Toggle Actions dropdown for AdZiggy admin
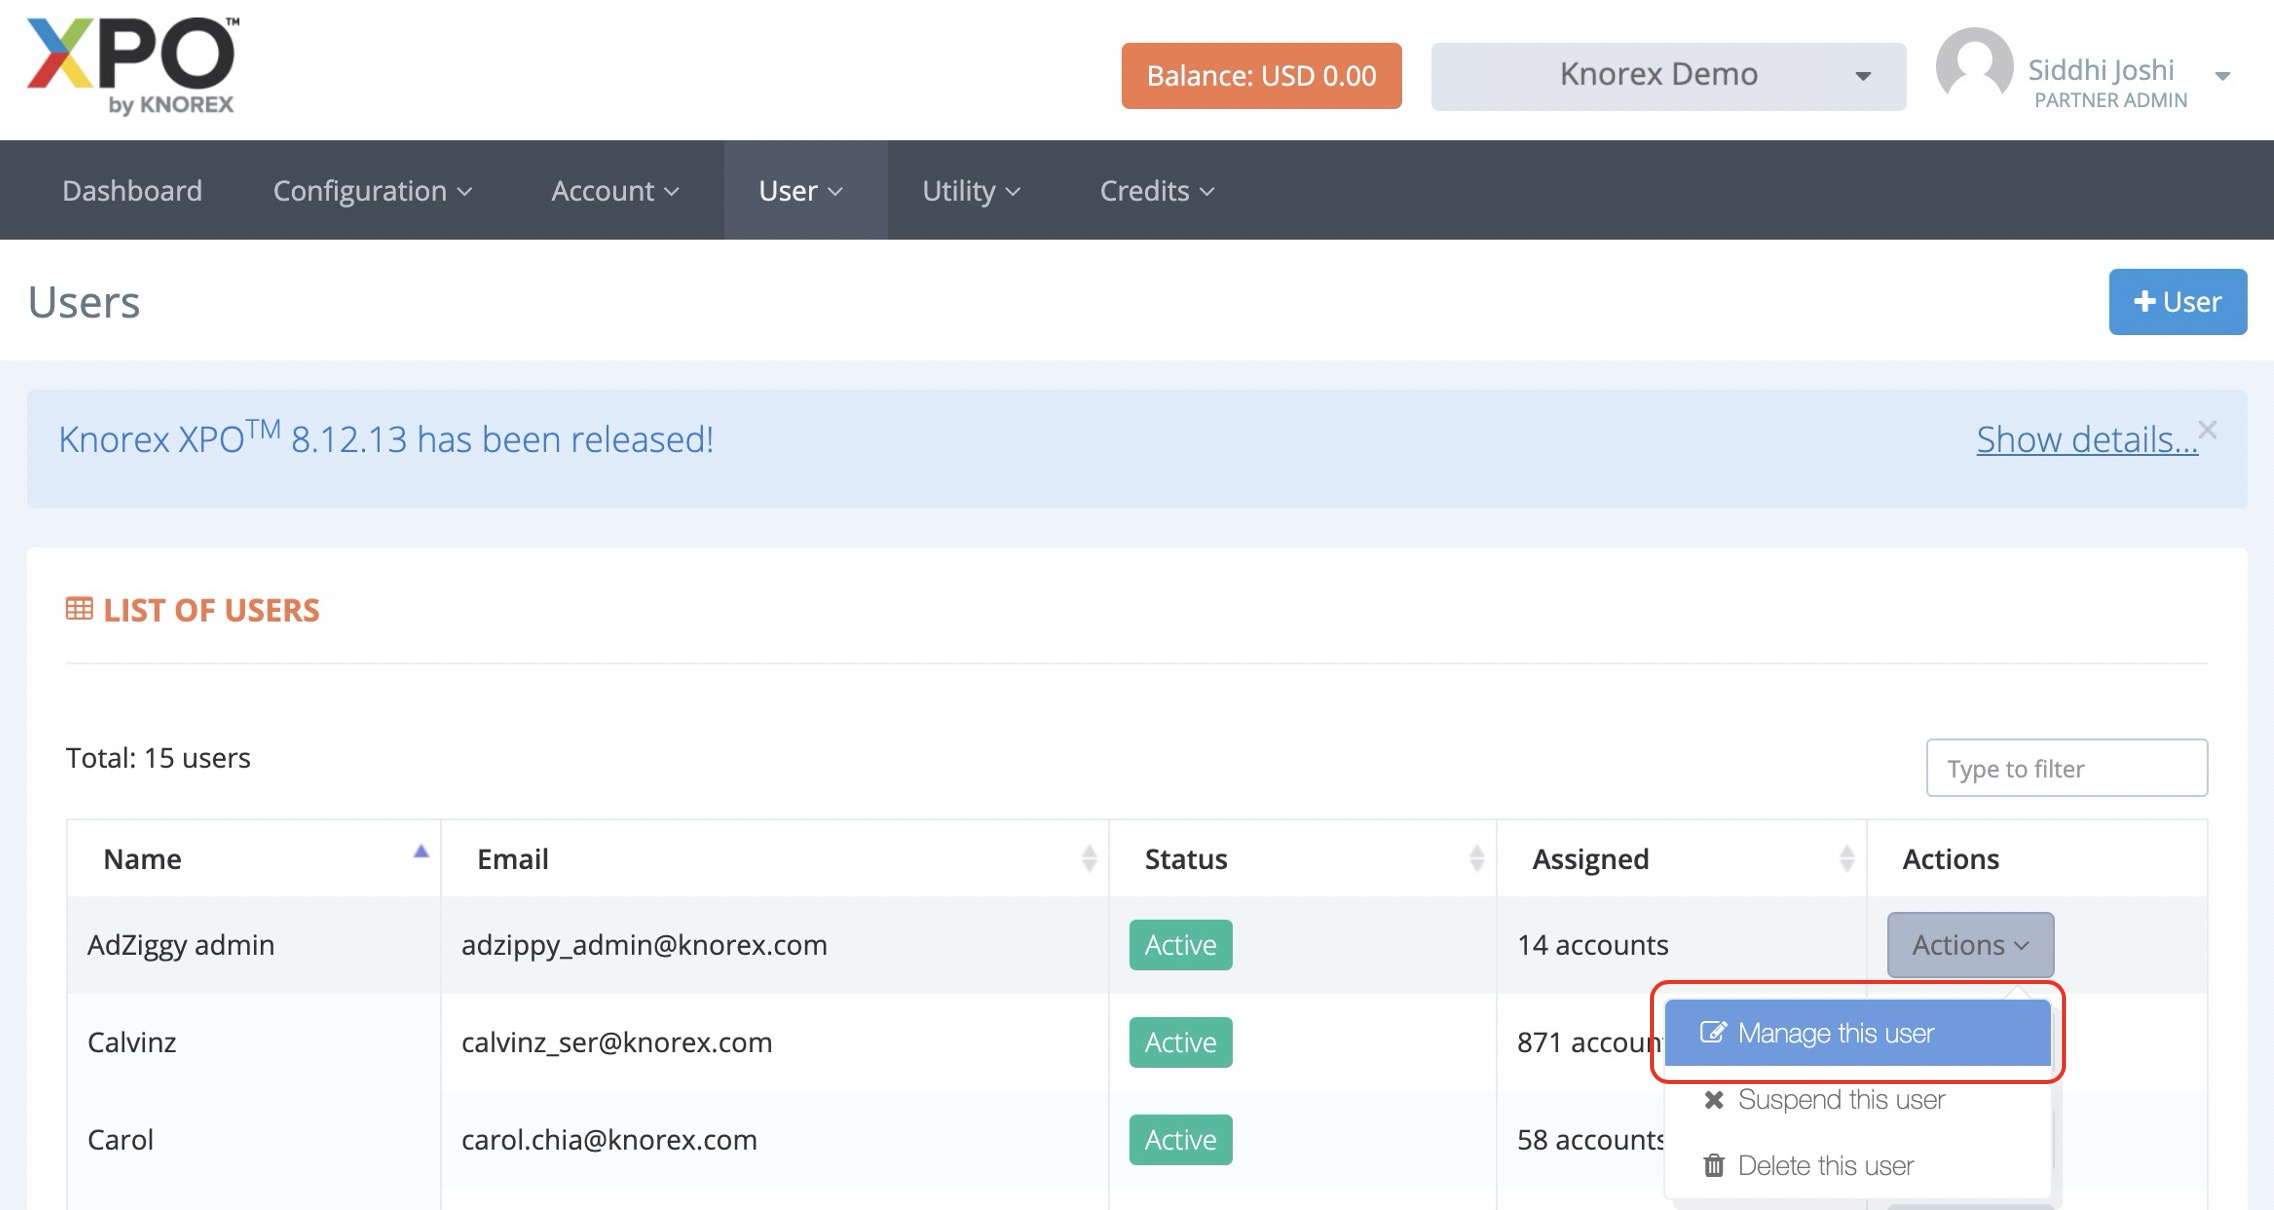This screenshot has height=1210, width=2274. click(x=1970, y=944)
